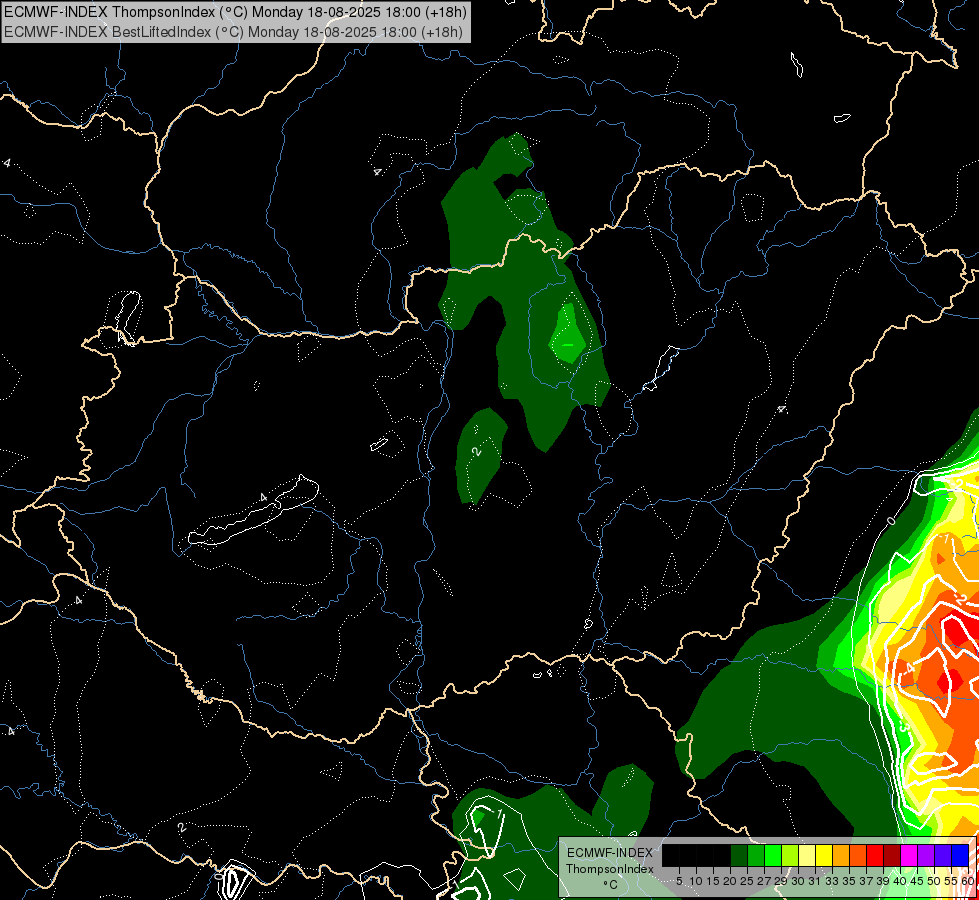Viewport: 979px width, 900px height.
Task: Click the indigo 50-55 legend swatch
Action: point(943,855)
